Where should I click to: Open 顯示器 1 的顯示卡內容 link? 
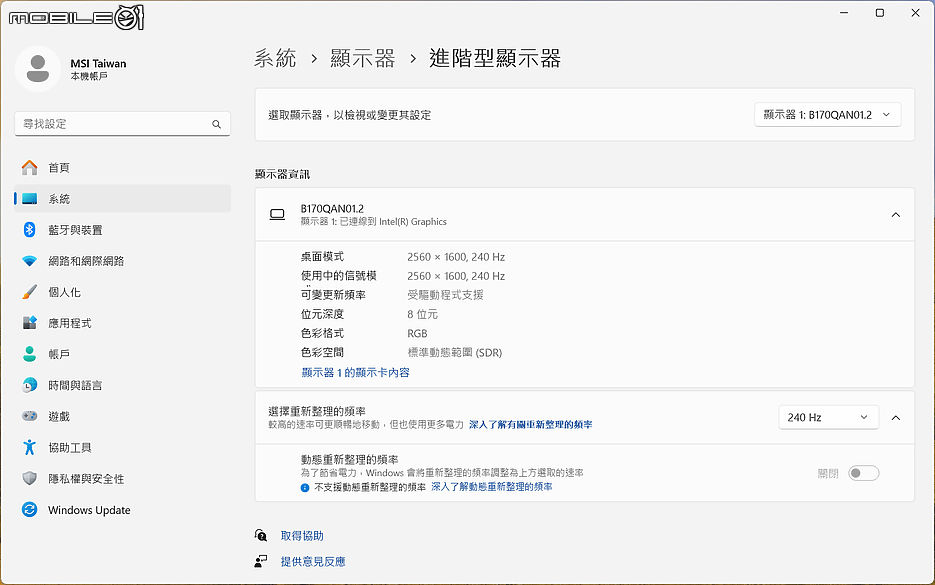pyautogui.click(x=355, y=372)
